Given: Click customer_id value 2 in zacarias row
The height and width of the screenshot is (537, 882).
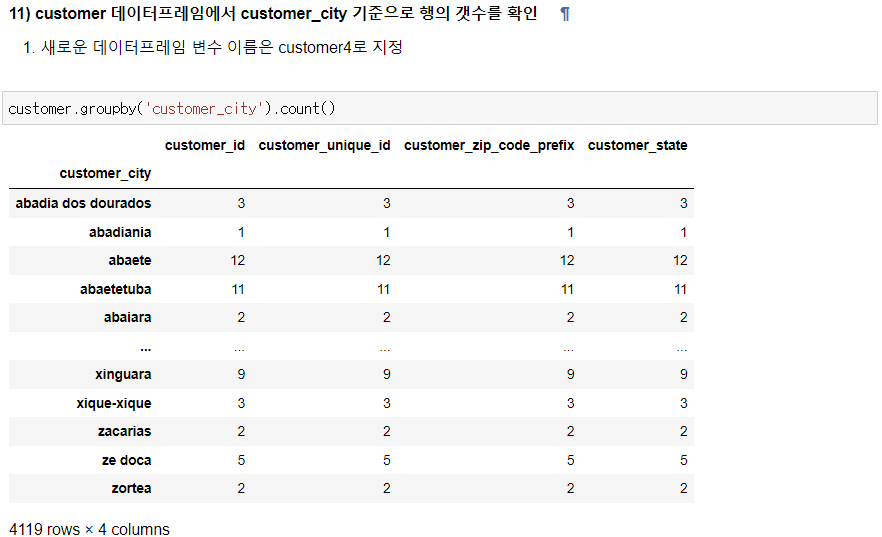Looking at the screenshot, I should (241, 431).
